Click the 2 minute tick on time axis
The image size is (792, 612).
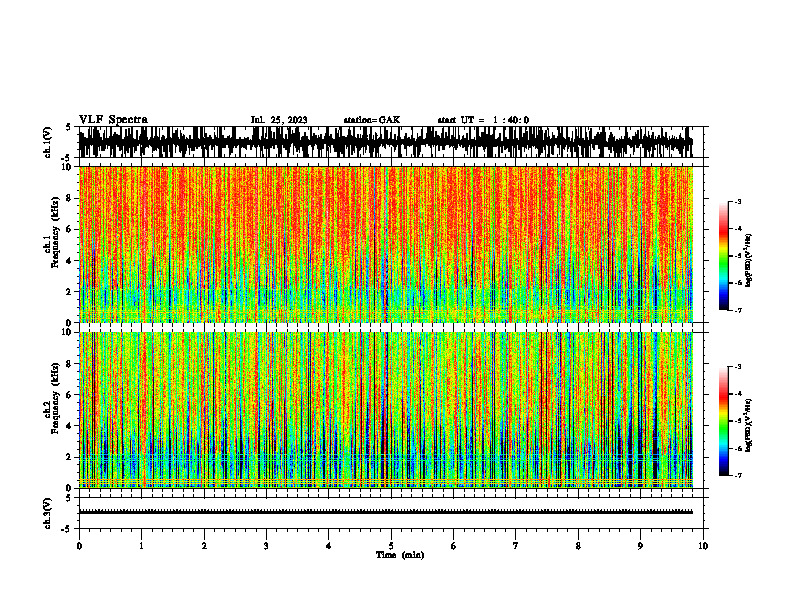coord(204,546)
